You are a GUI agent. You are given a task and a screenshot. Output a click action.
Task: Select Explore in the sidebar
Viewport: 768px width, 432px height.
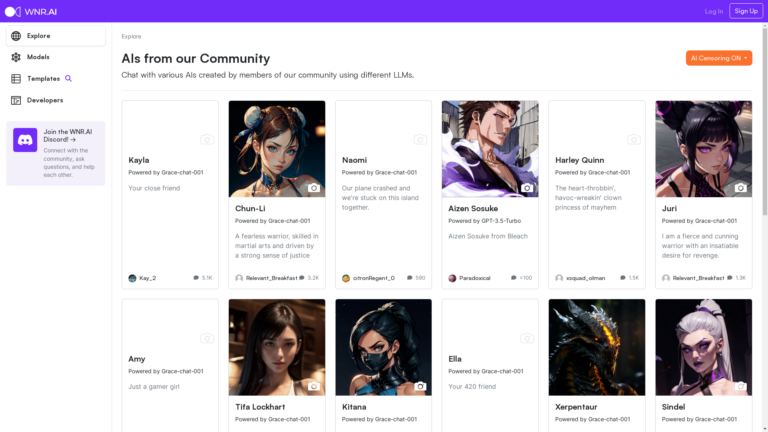point(56,36)
